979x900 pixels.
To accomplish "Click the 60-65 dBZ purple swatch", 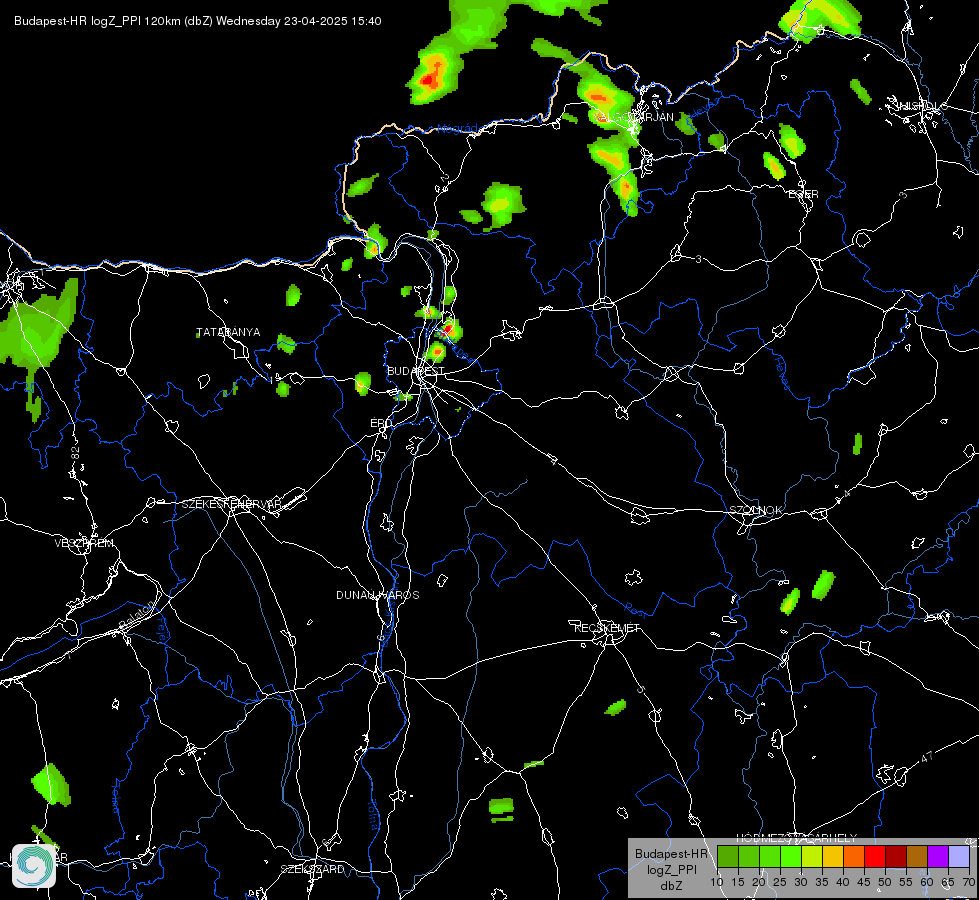I will pos(938,856).
